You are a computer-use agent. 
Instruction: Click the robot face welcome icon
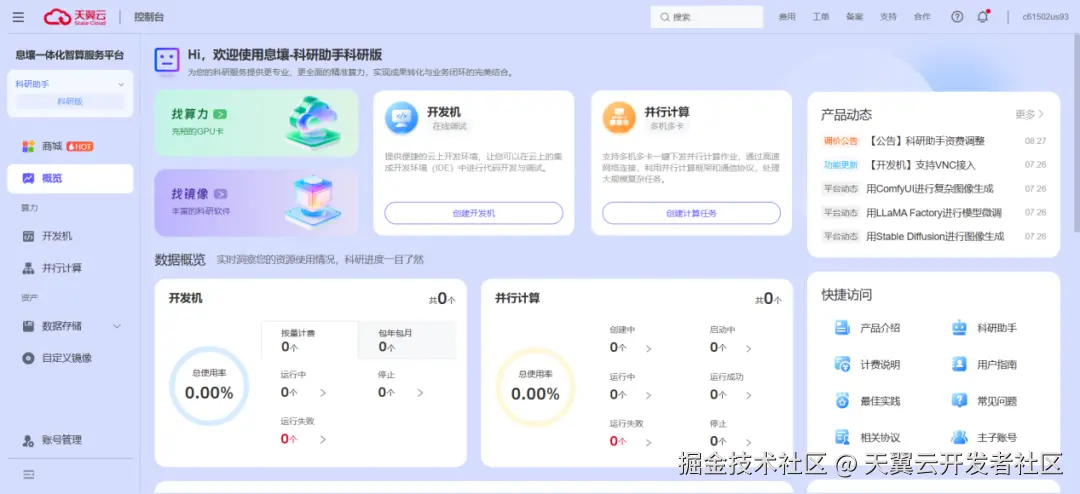click(167, 60)
